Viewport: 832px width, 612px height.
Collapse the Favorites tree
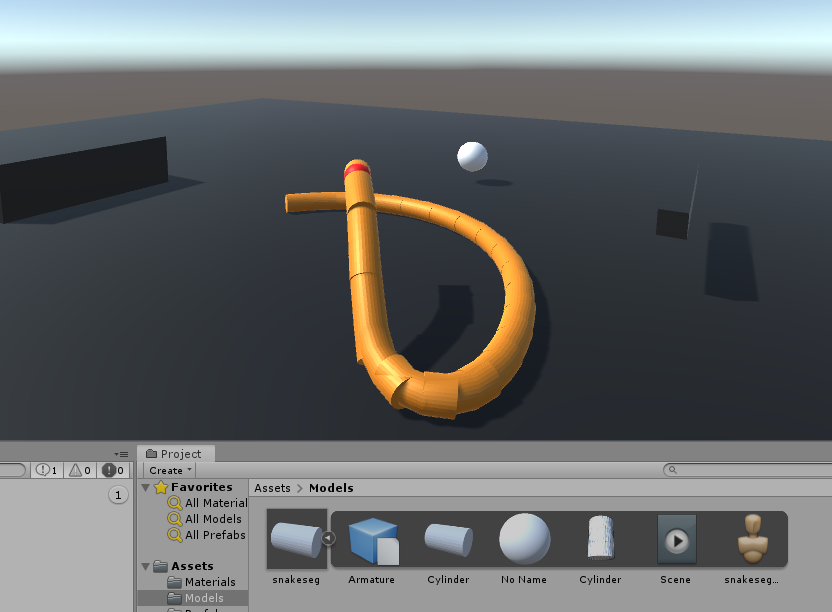coord(145,487)
